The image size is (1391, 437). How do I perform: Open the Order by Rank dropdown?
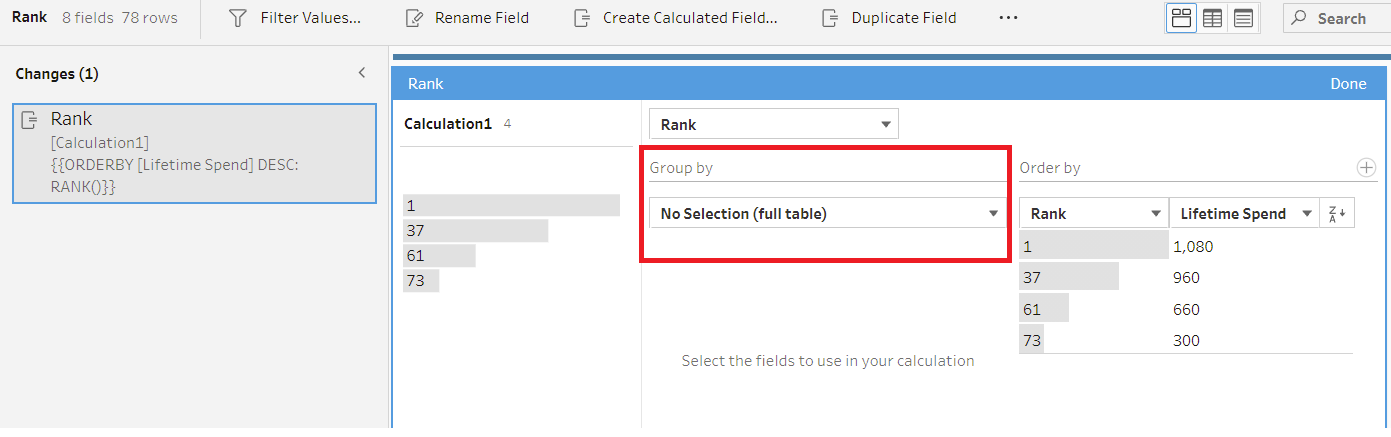click(1093, 213)
